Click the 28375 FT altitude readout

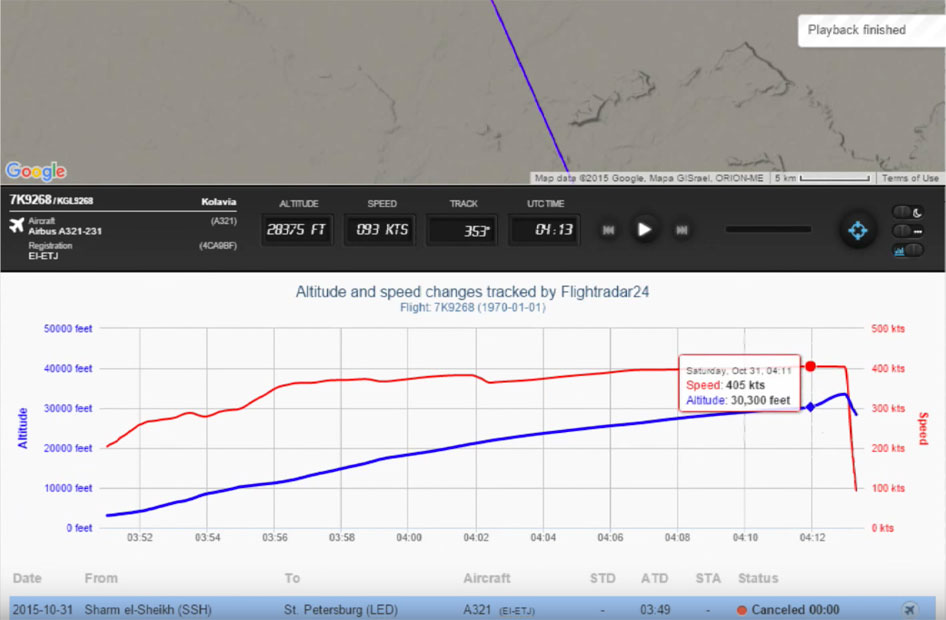296,229
